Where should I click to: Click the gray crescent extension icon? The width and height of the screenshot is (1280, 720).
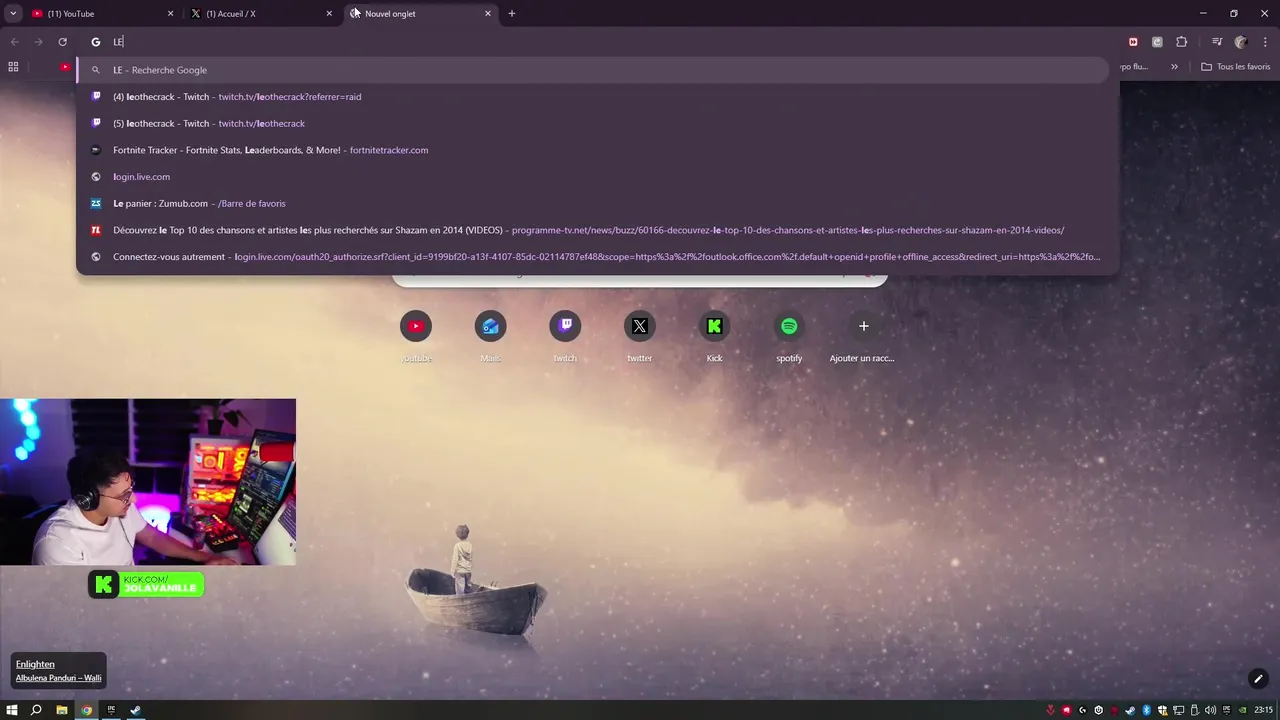(x=1157, y=42)
